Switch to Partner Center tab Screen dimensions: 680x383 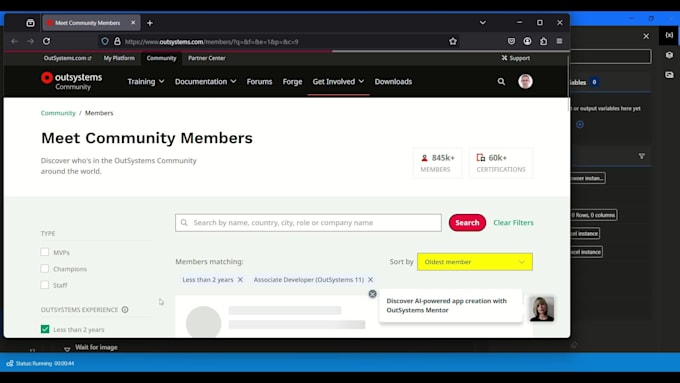tap(206, 58)
